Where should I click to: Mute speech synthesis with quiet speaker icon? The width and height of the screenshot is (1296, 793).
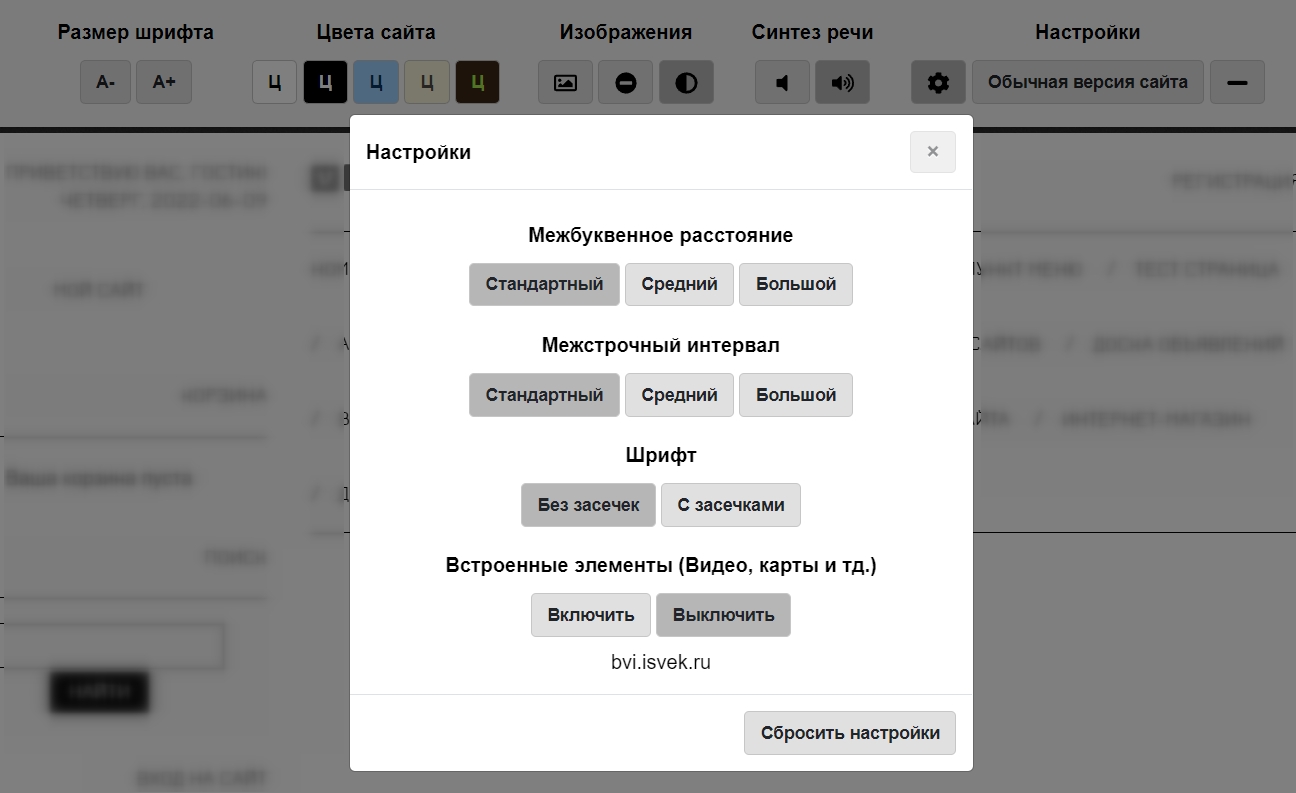[x=782, y=82]
